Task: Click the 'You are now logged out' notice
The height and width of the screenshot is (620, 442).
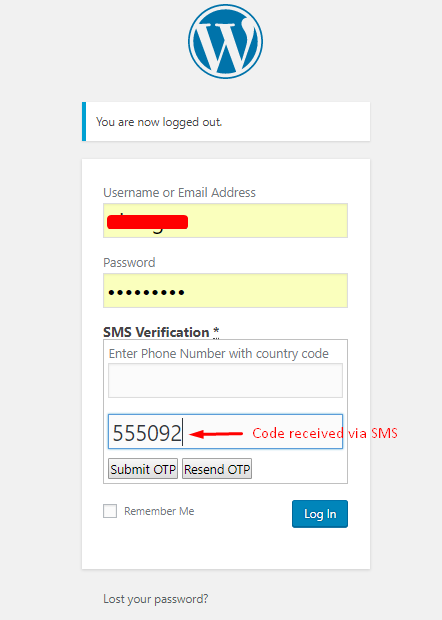Action: (226, 121)
